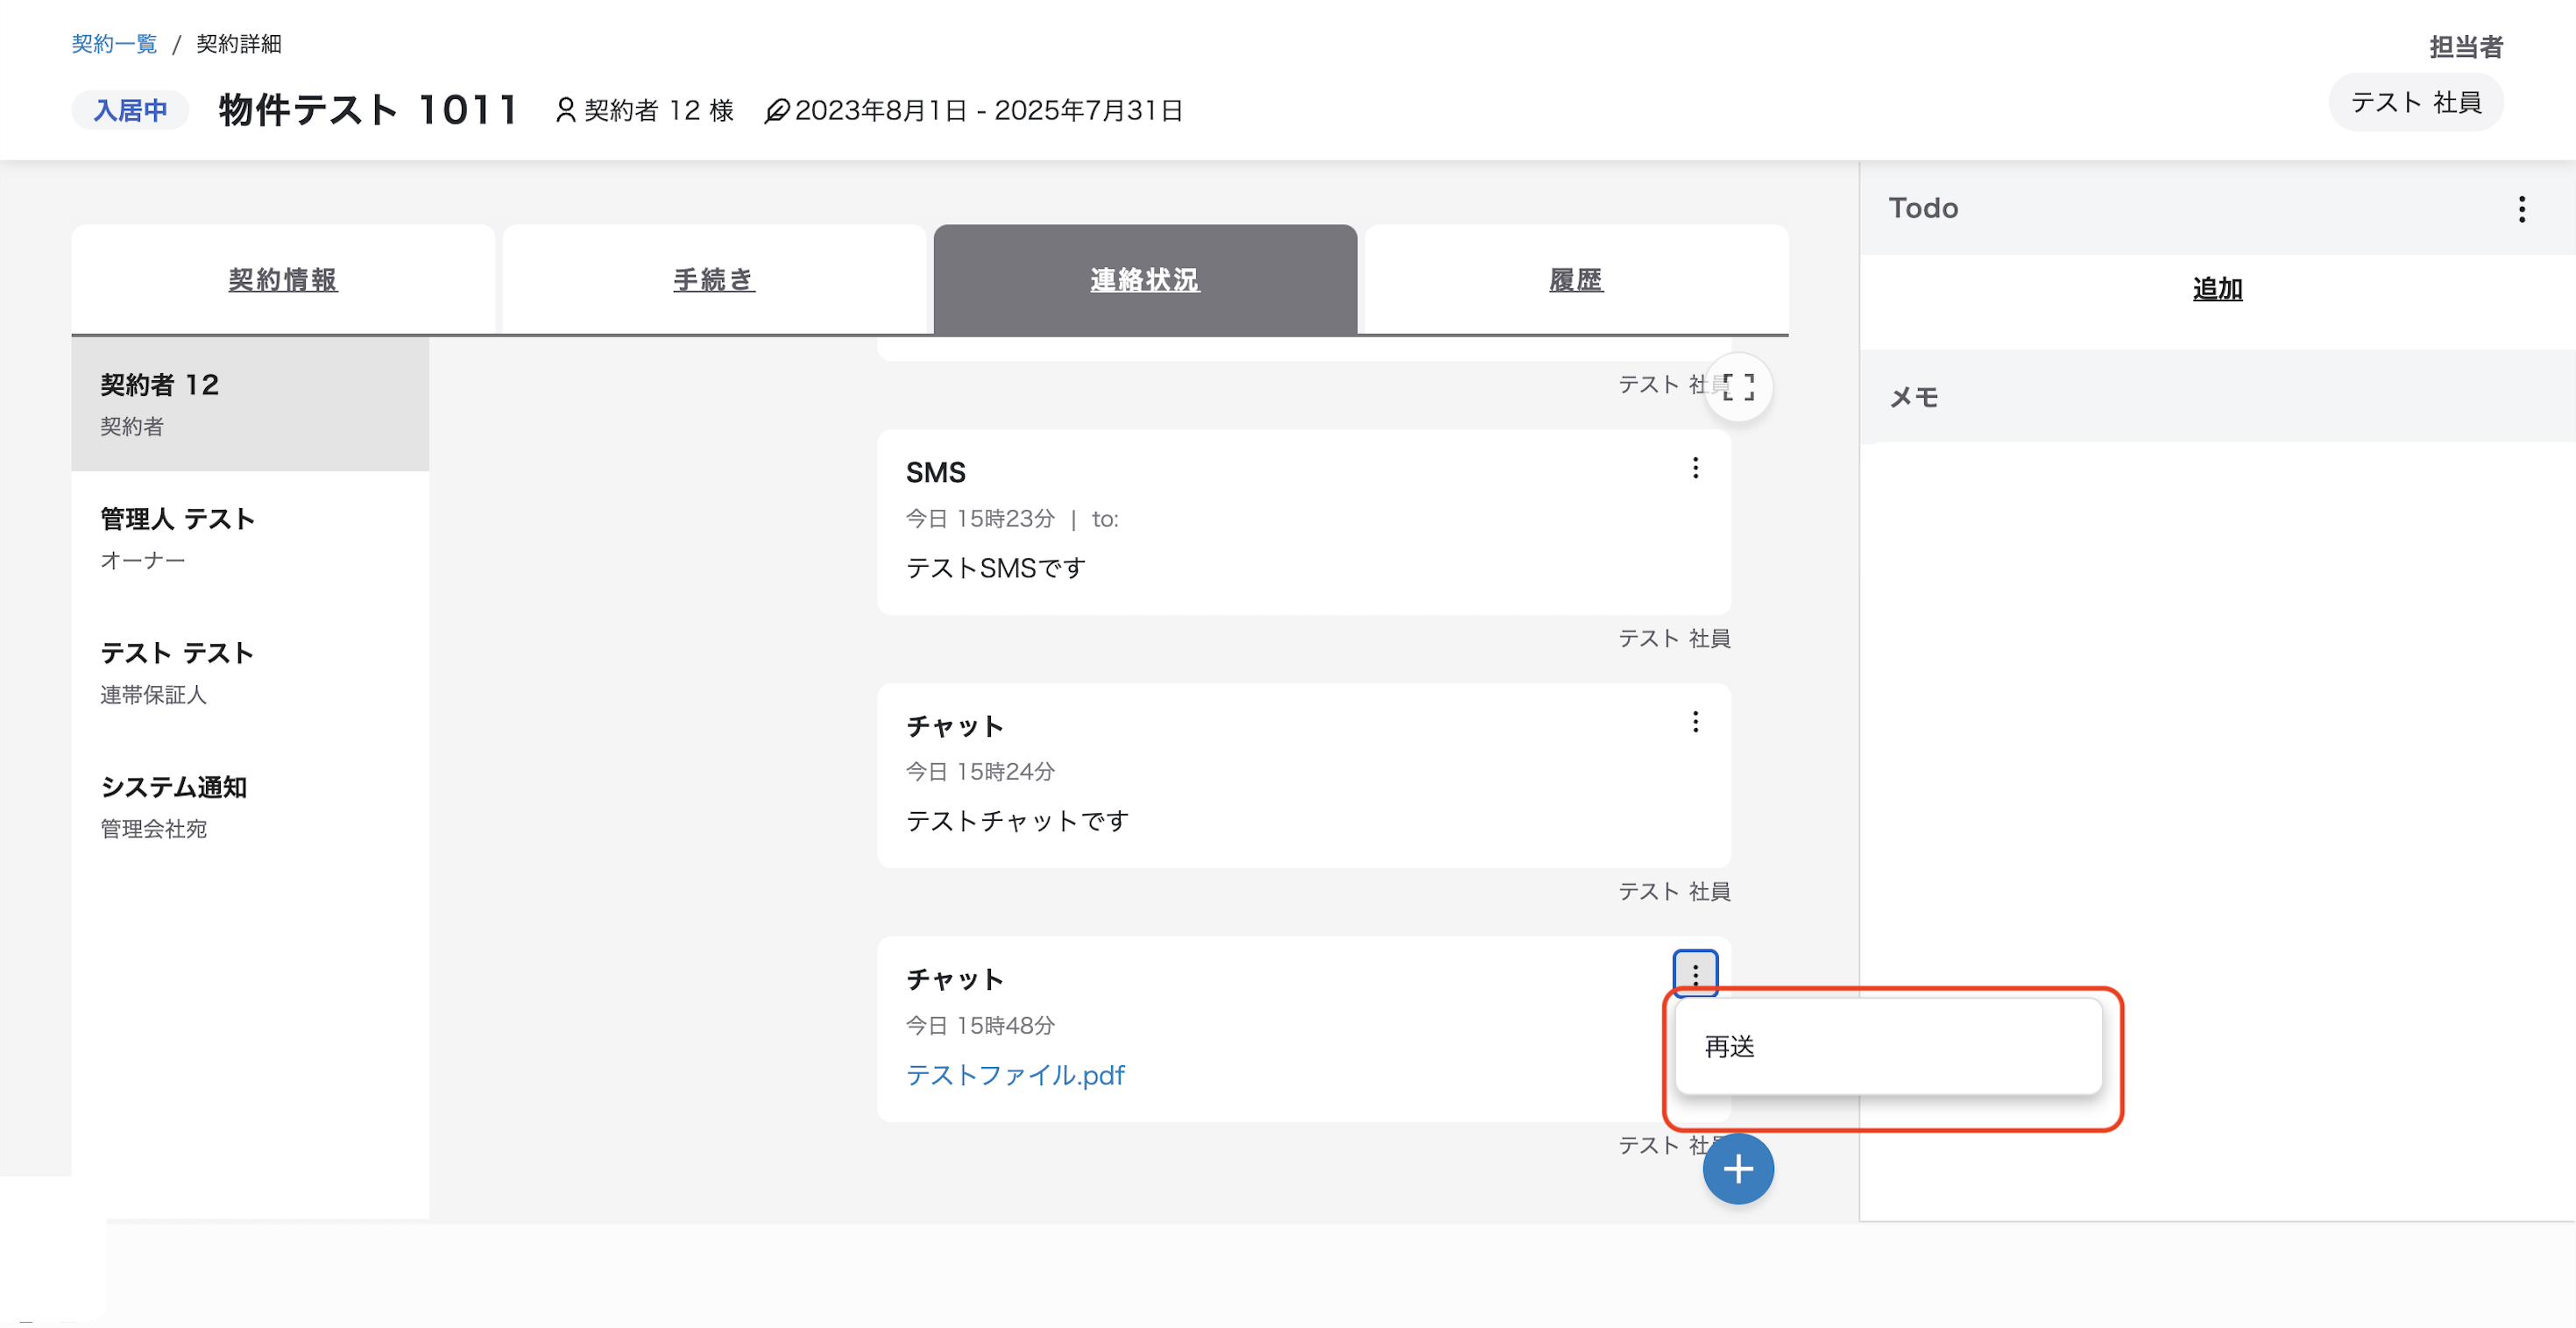Click the 今日 15時48分 chat timestamp
2576x1328 pixels.
980,1025
